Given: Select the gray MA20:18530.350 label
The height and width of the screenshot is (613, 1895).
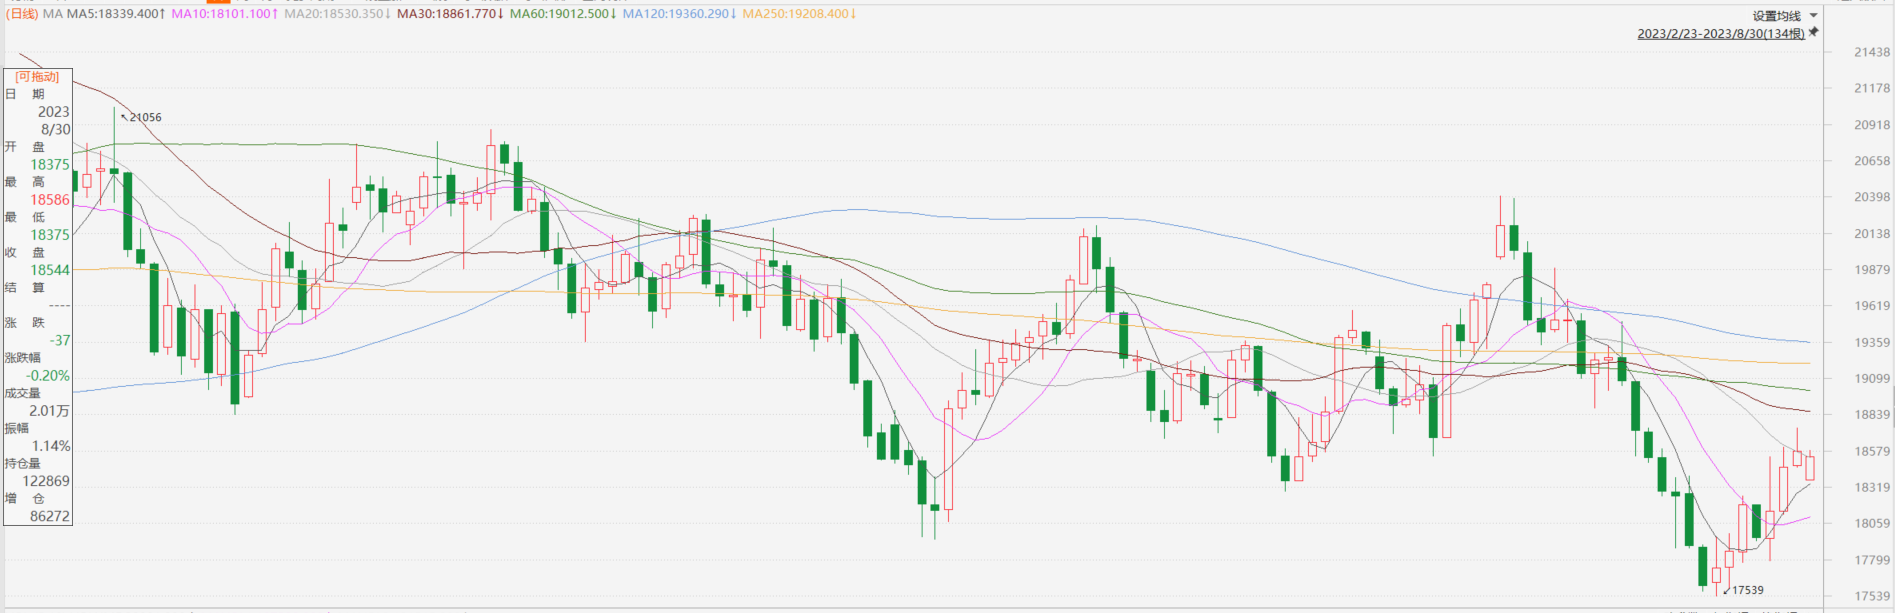Looking at the screenshot, I should 337,14.
